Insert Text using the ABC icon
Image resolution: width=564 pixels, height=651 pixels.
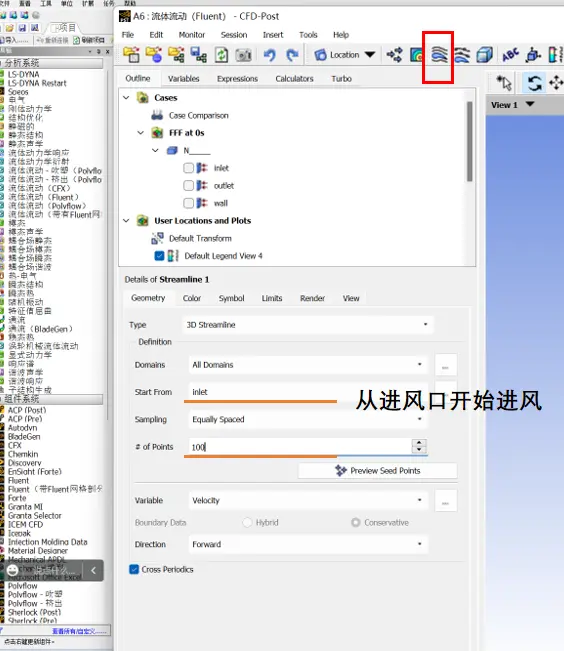[x=510, y=55]
